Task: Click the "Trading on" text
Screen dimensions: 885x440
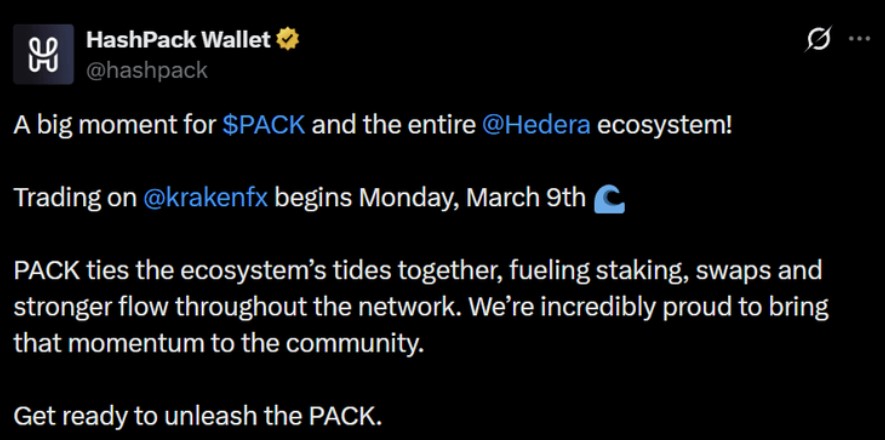Action: point(74,198)
